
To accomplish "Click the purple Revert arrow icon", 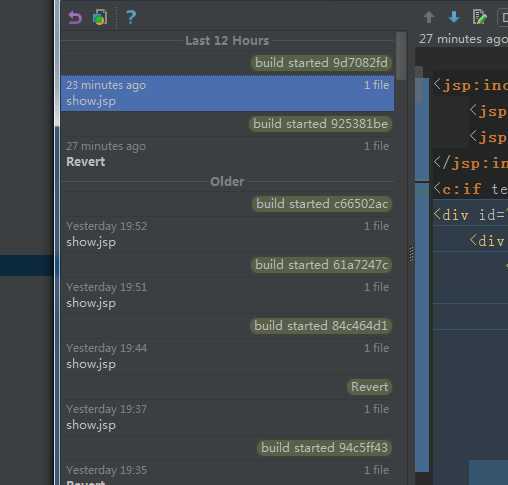I will 75,17.
